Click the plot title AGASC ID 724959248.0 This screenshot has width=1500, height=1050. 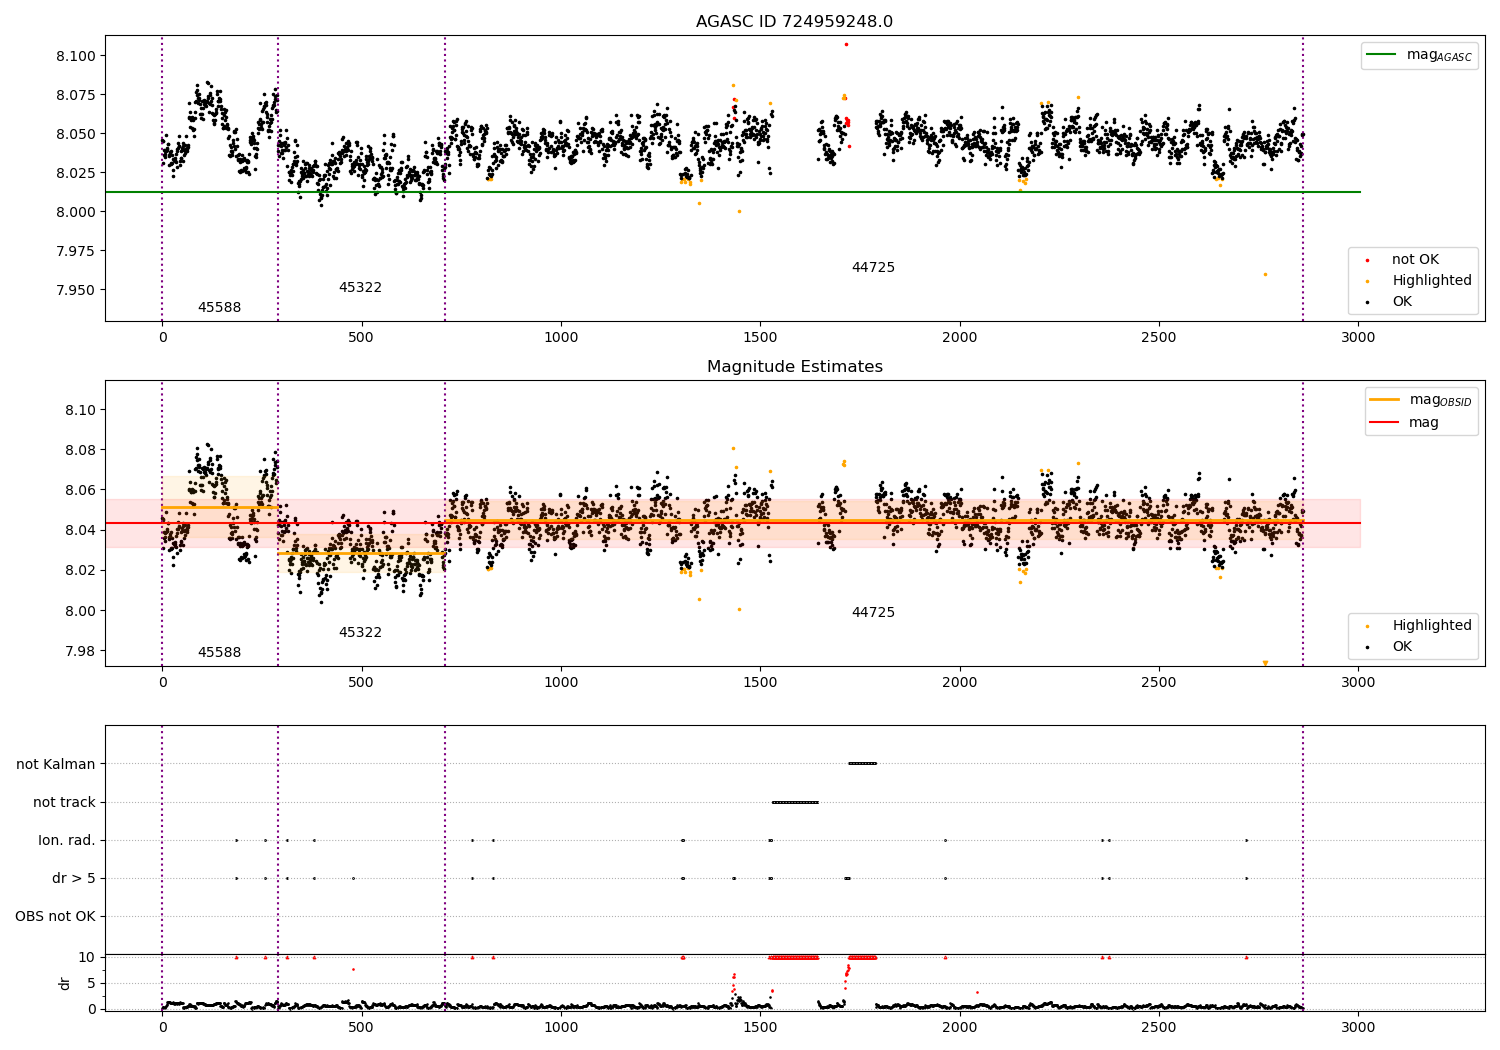click(x=794, y=22)
